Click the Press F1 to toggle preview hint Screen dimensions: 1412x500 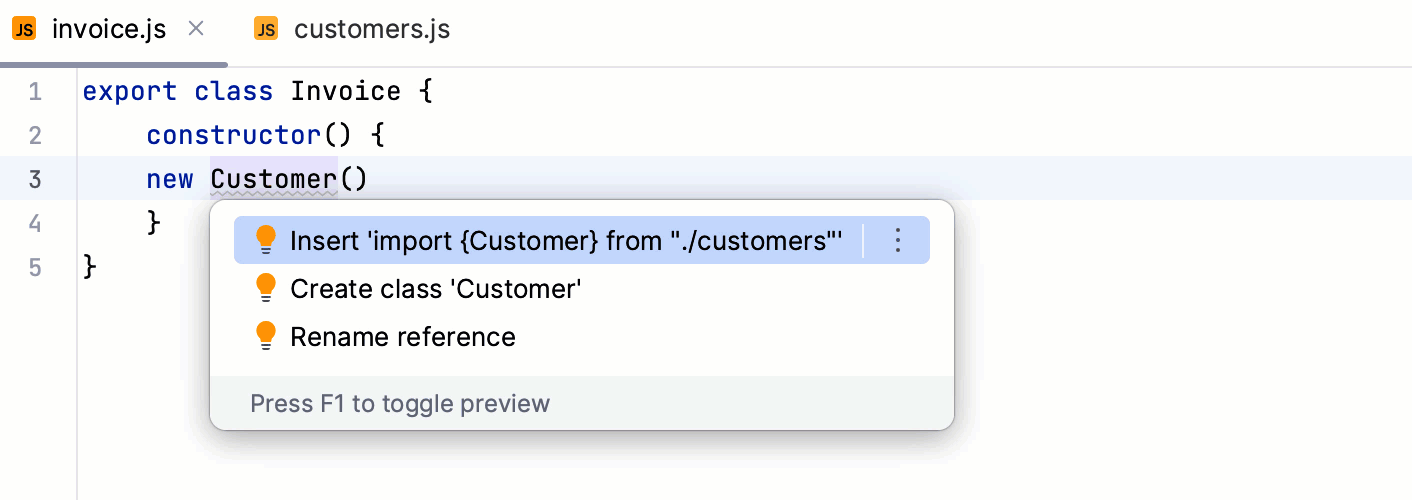(x=400, y=404)
